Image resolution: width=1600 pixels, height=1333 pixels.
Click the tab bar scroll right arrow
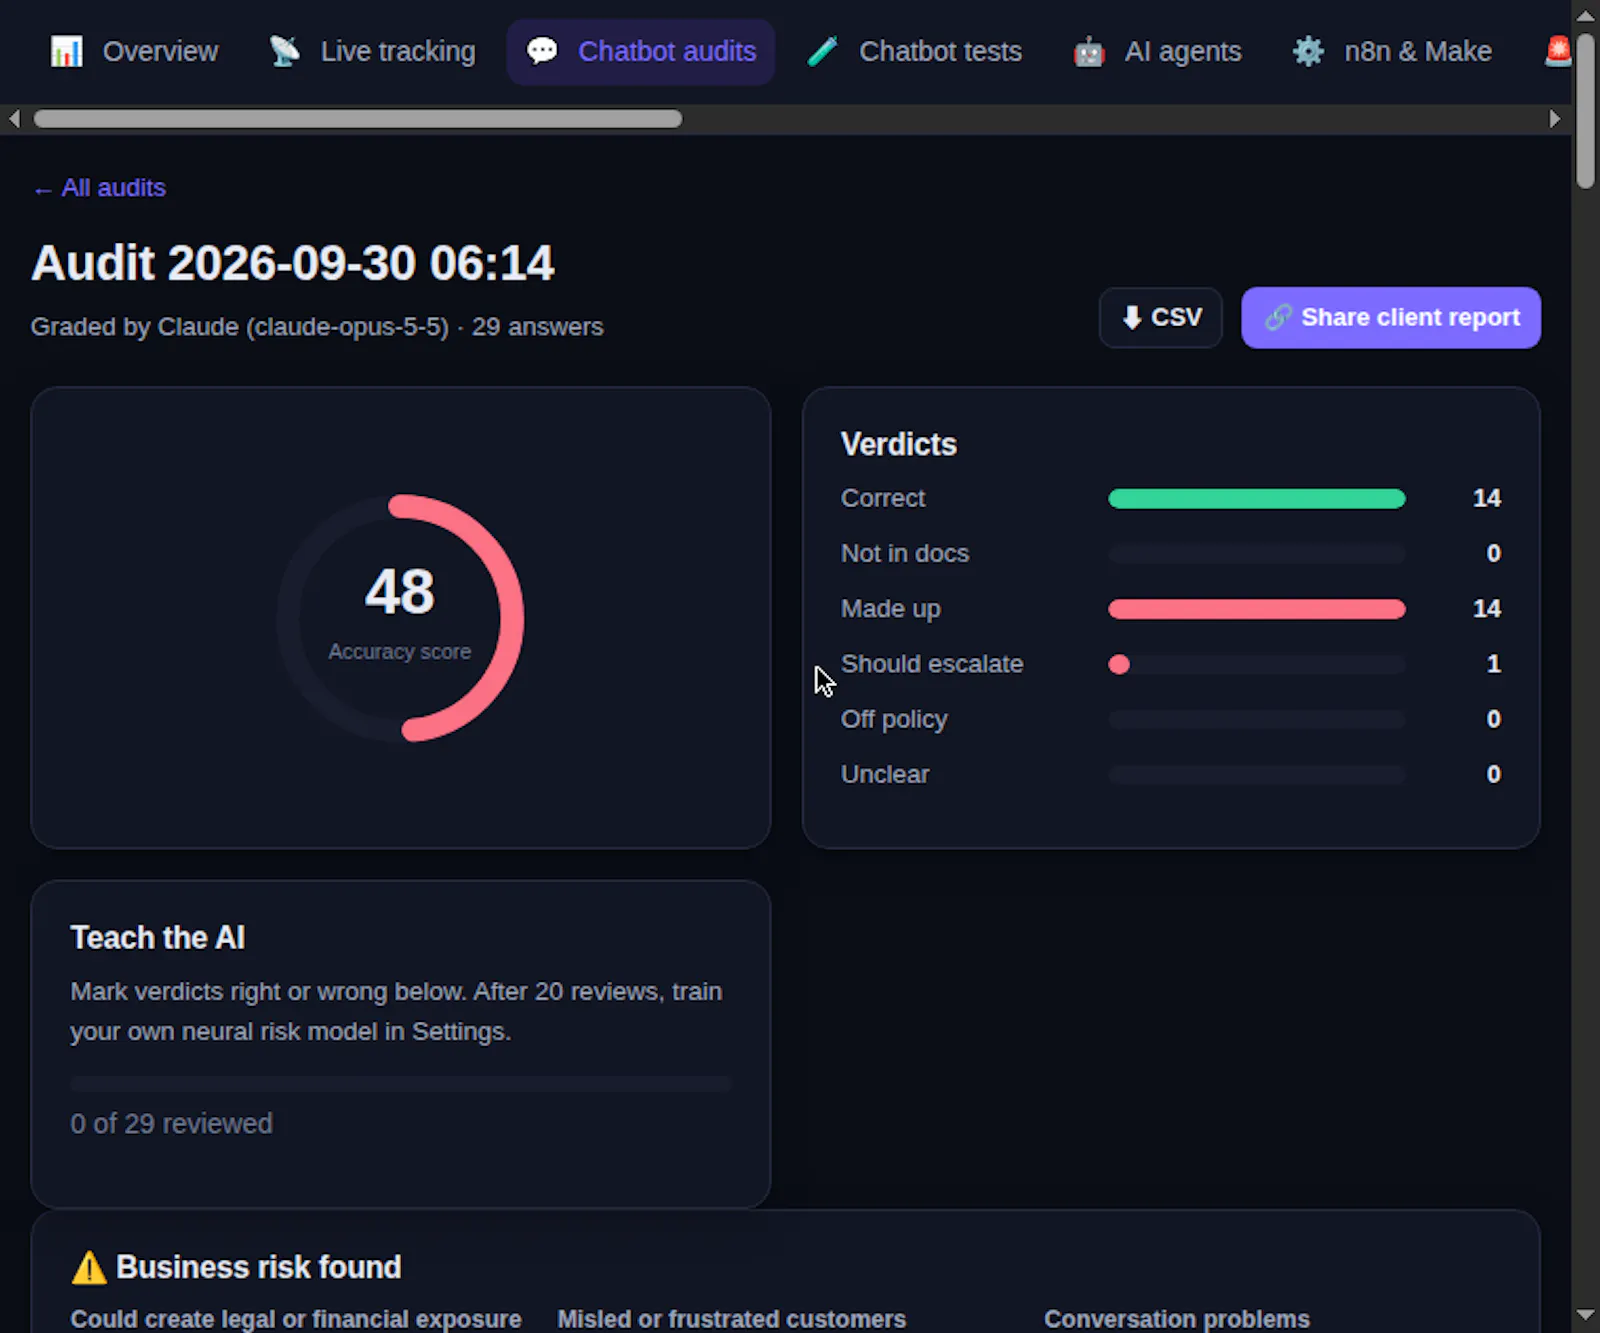click(x=1554, y=119)
